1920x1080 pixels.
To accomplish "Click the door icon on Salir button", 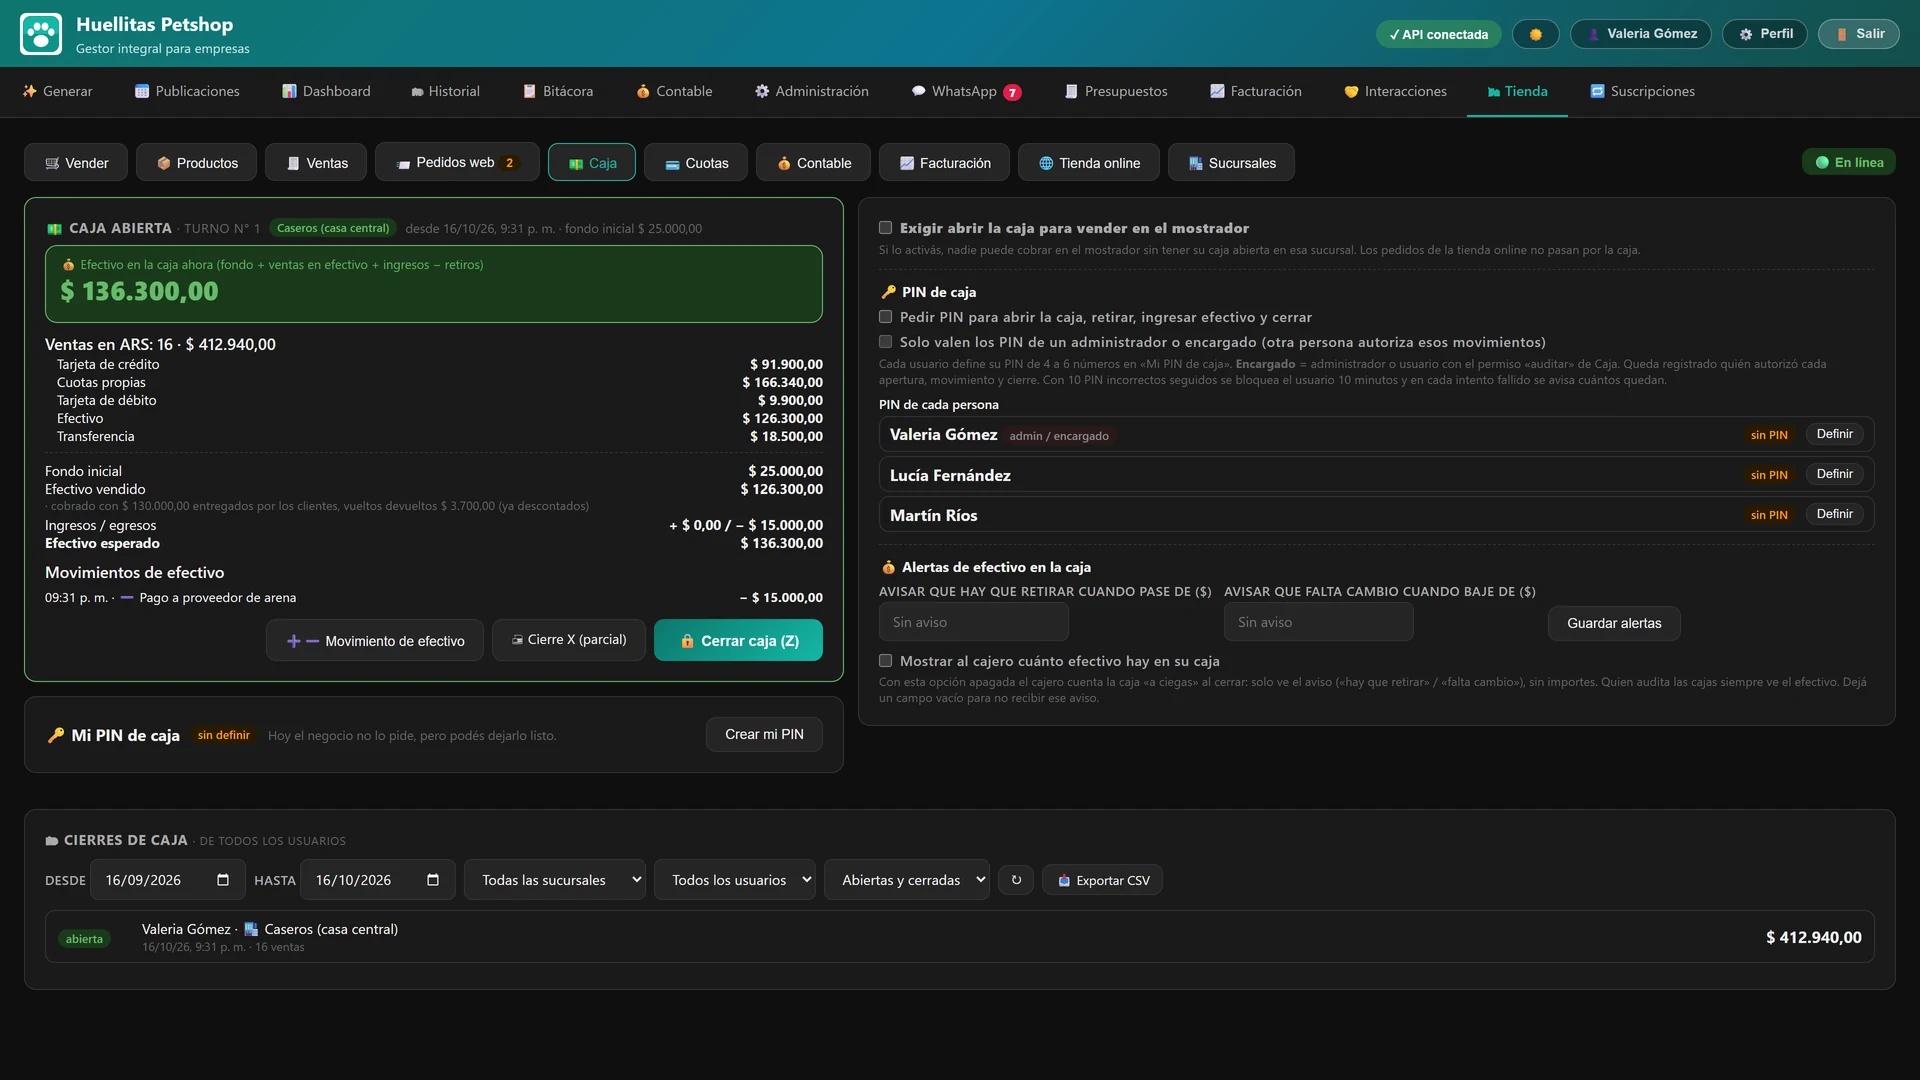I will (x=1841, y=34).
